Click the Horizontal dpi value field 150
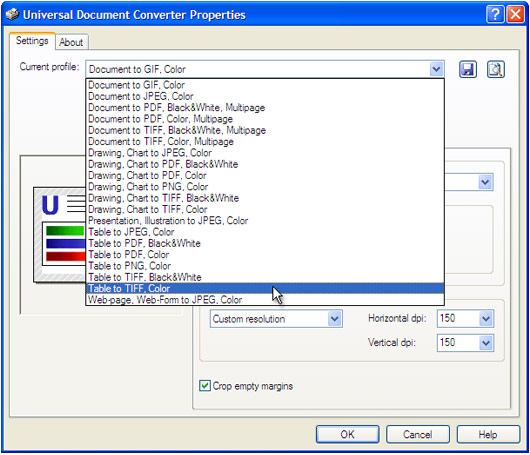This screenshot has height=455, width=530. tap(458, 318)
